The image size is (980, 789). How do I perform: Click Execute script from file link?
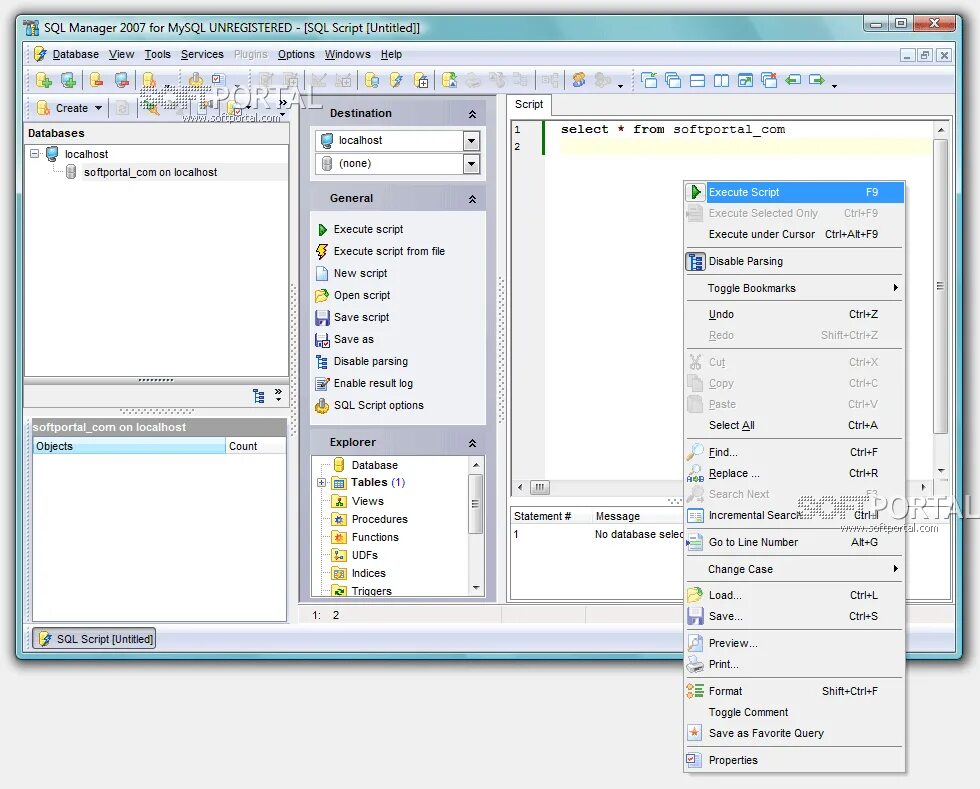click(x=389, y=251)
